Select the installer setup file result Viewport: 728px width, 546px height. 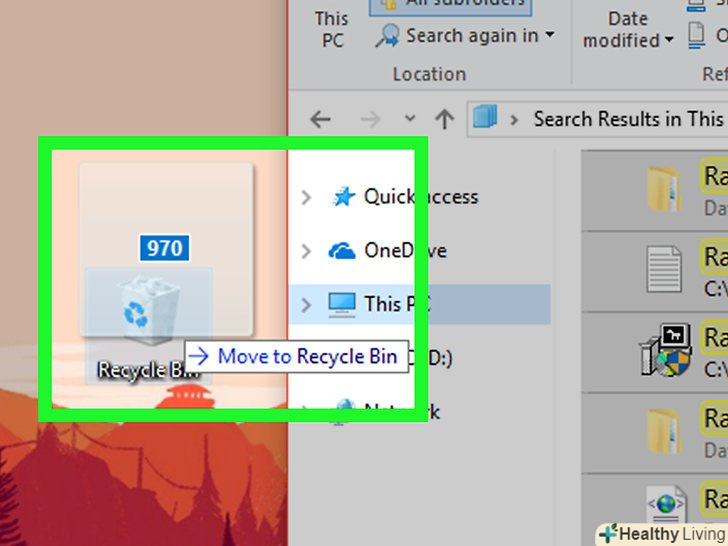tap(655, 351)
